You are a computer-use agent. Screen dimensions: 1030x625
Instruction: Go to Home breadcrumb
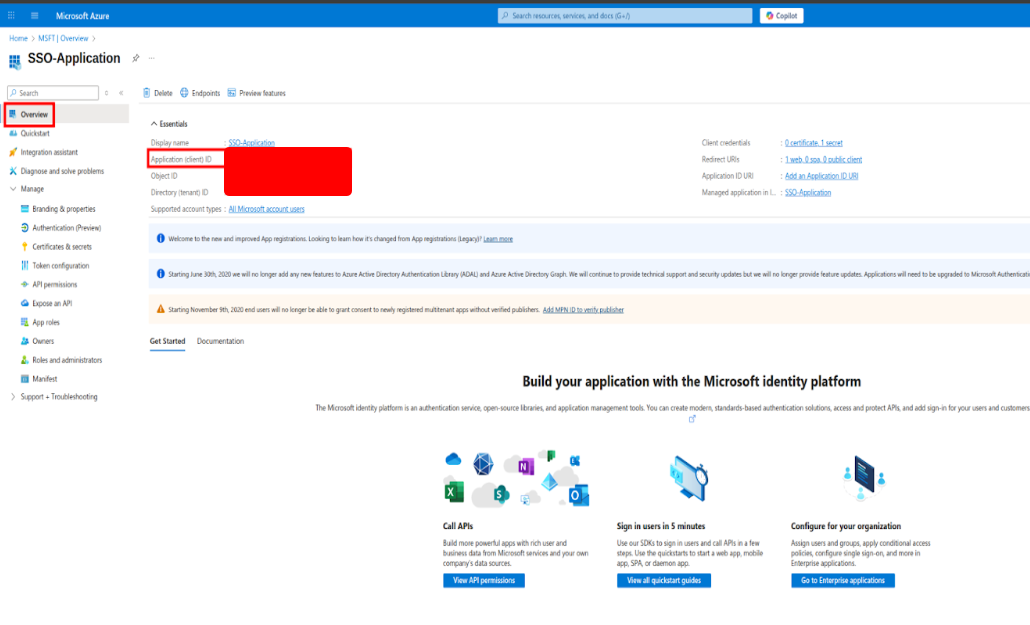18,38
